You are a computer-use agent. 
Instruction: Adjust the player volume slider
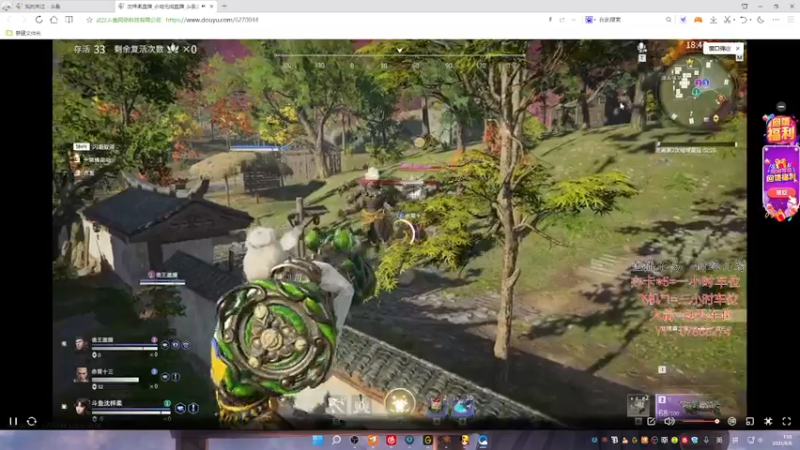pyautogui.click(x=700, y=421)
